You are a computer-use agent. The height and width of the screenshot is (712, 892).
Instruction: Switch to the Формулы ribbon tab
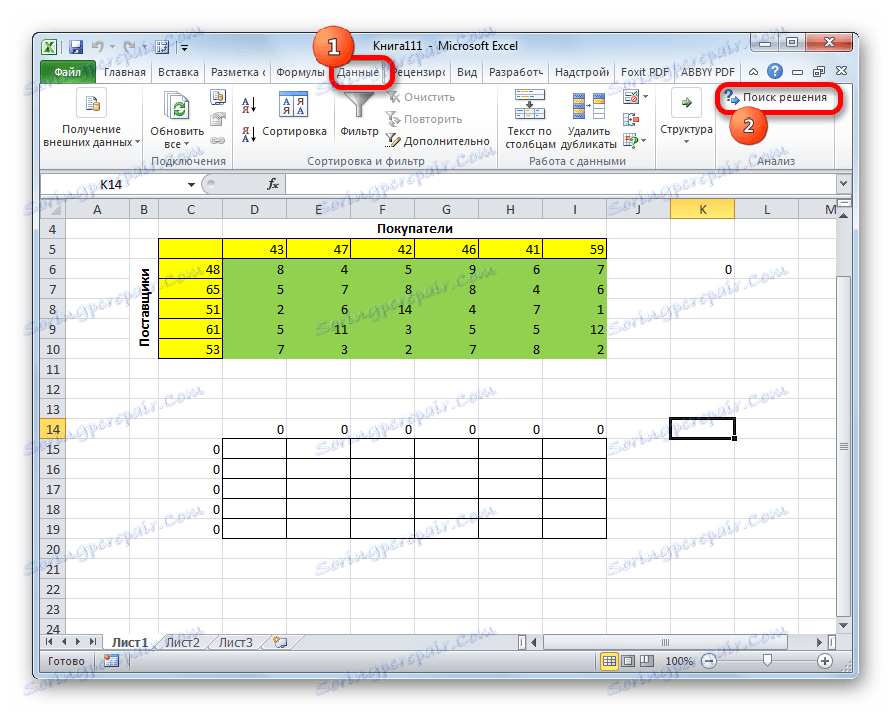(302, 72)
